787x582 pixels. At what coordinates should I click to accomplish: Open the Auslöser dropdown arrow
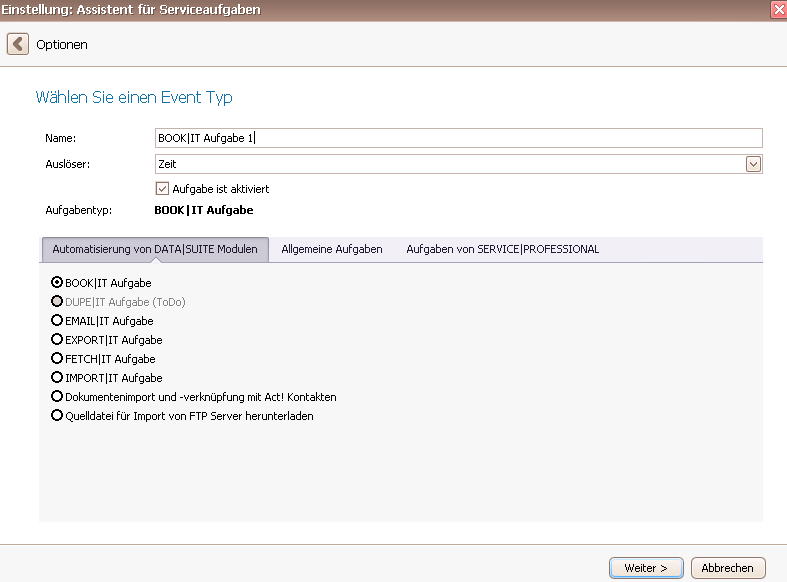(x=753, y=164)
